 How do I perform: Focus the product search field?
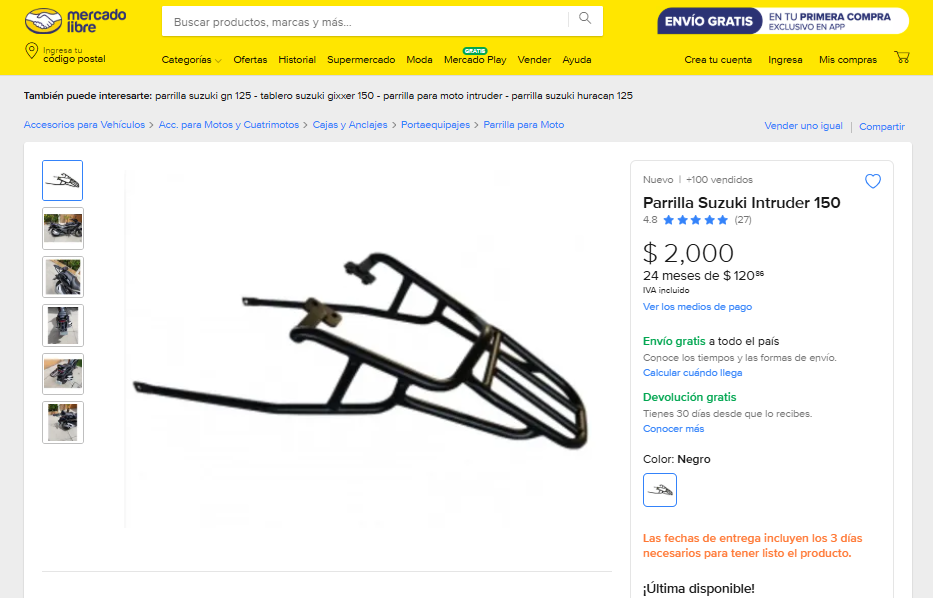(x=365, y=21)
